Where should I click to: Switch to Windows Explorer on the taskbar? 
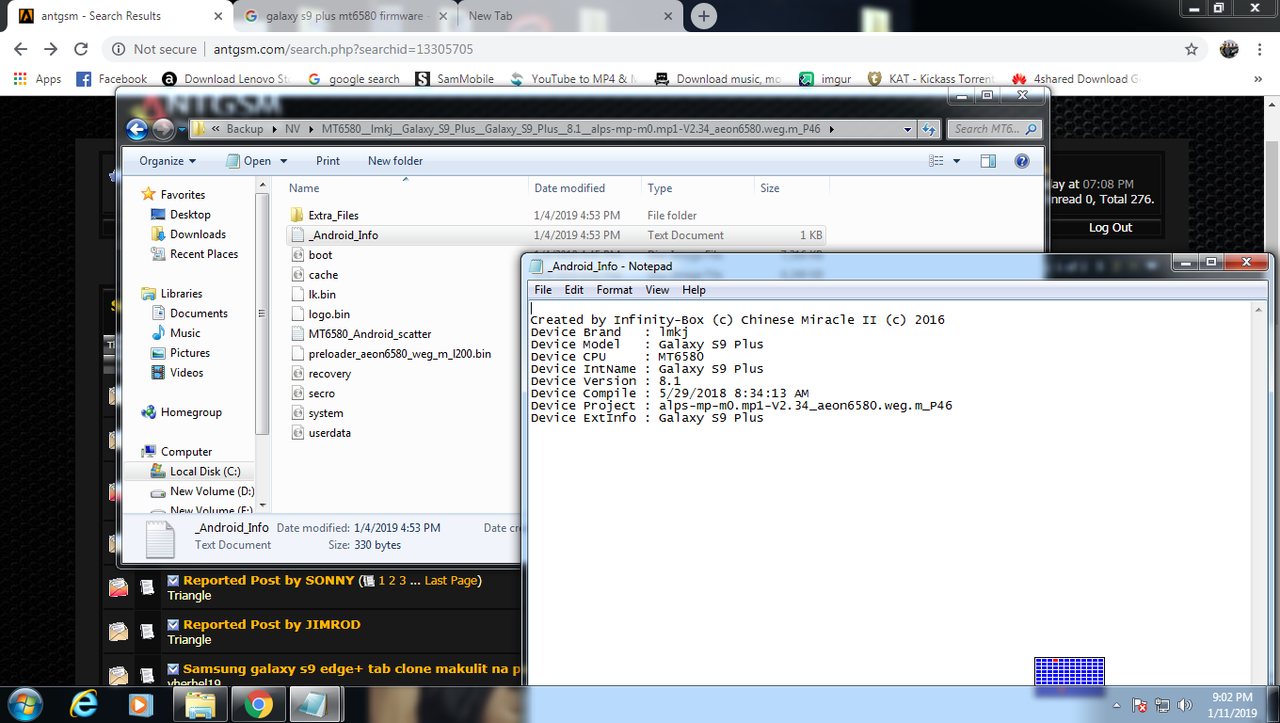pos(201,705)
